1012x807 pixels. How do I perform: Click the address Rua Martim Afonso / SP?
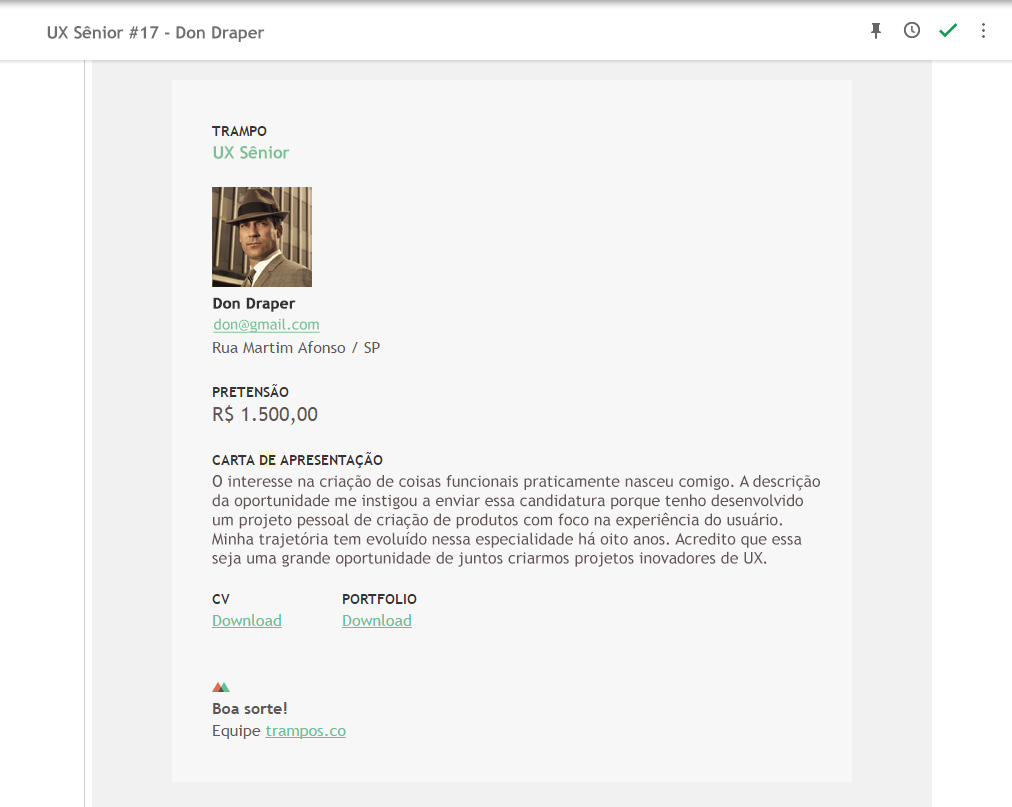pyautogui.click(x=296, y=348)
